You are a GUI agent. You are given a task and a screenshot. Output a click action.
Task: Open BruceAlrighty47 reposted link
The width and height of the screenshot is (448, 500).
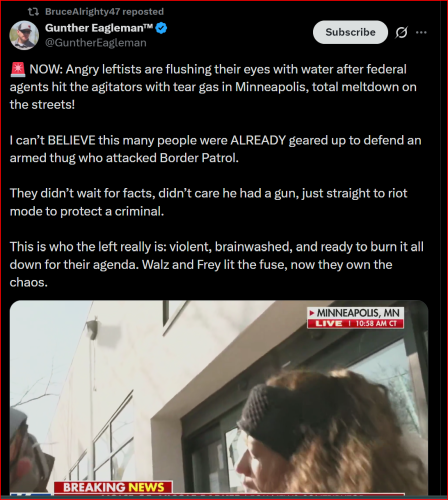104,12
